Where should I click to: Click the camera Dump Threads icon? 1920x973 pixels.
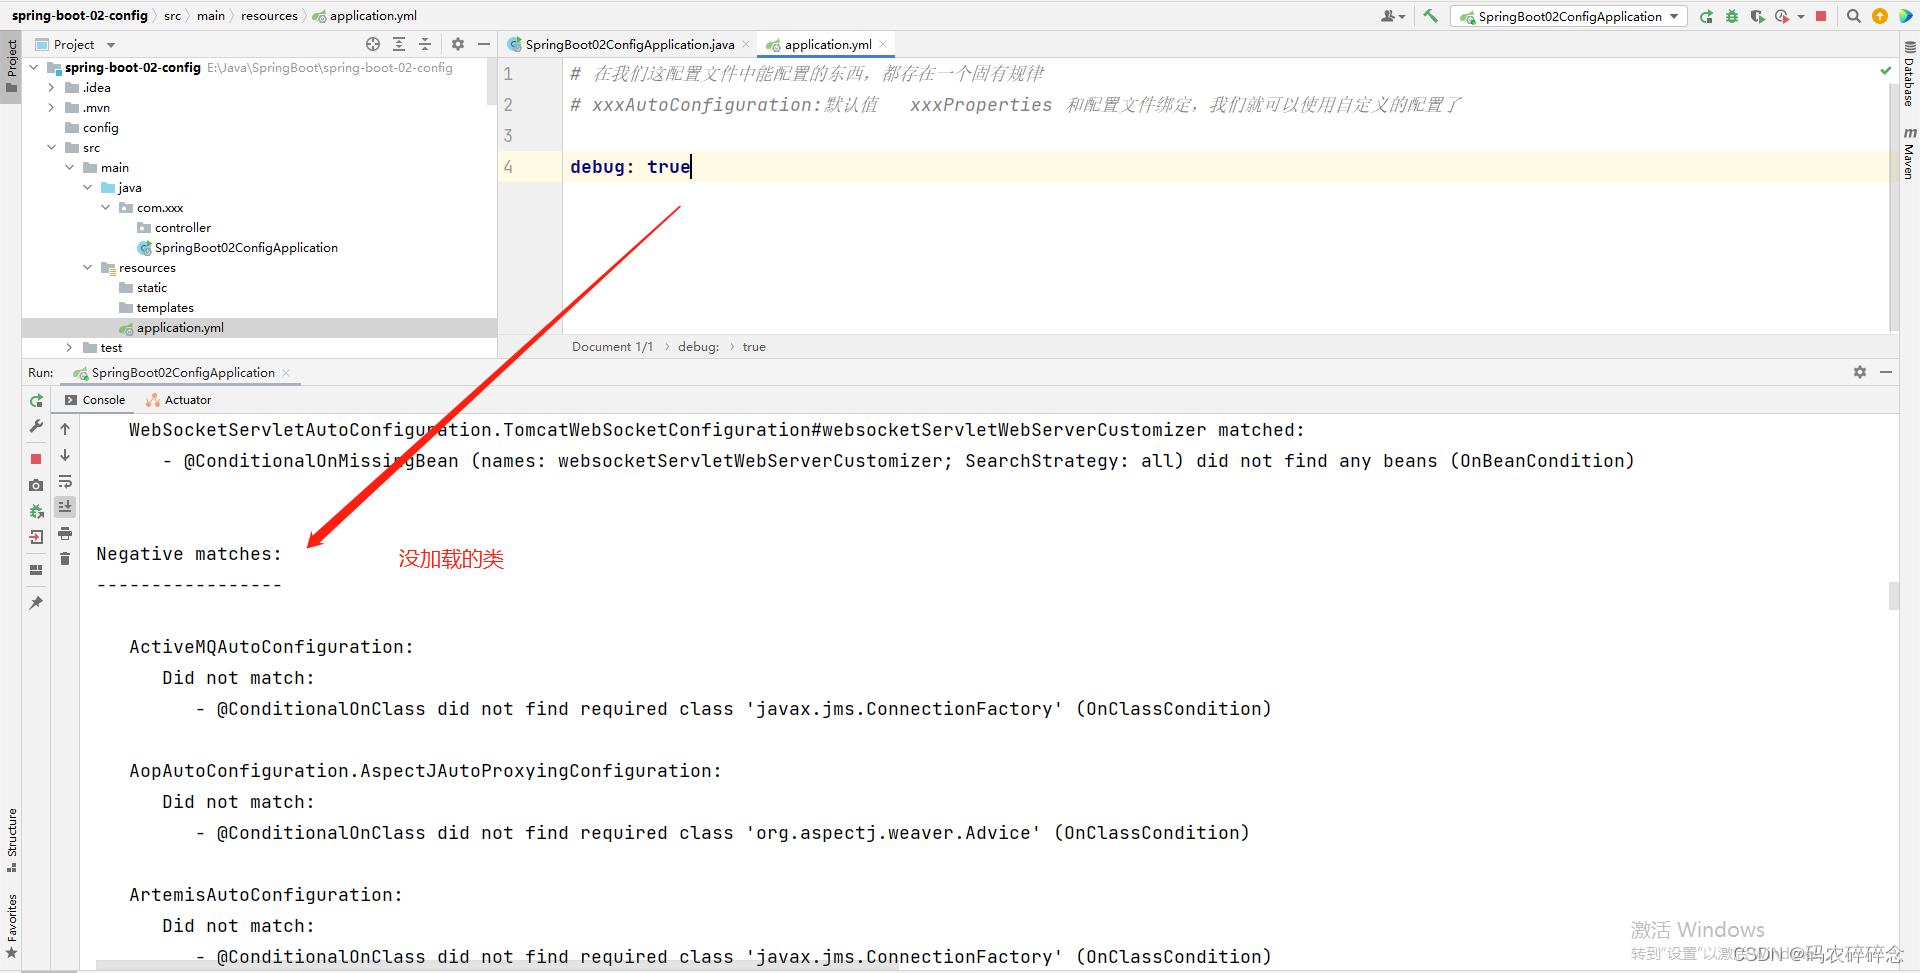point(36,485)
